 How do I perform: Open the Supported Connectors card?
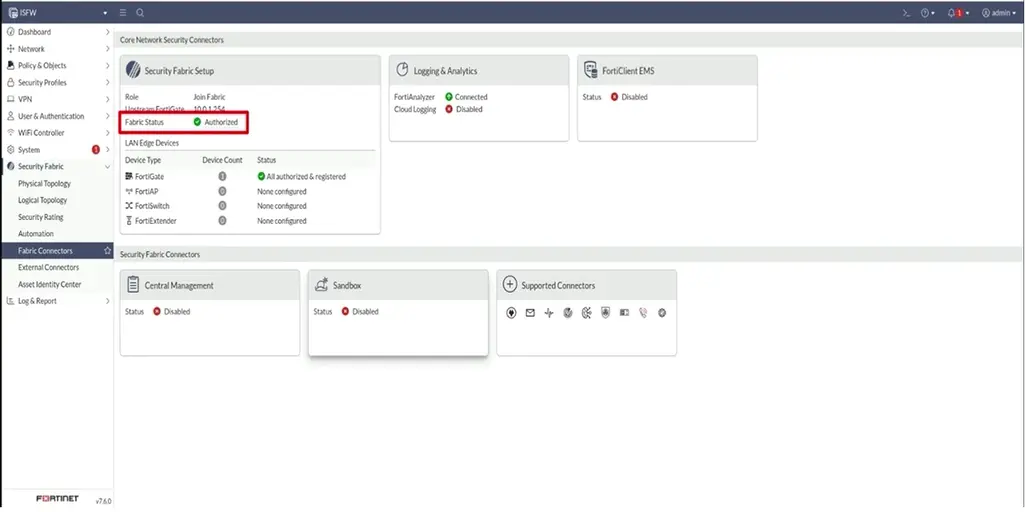pyautogui.click(x=586, y=313)
